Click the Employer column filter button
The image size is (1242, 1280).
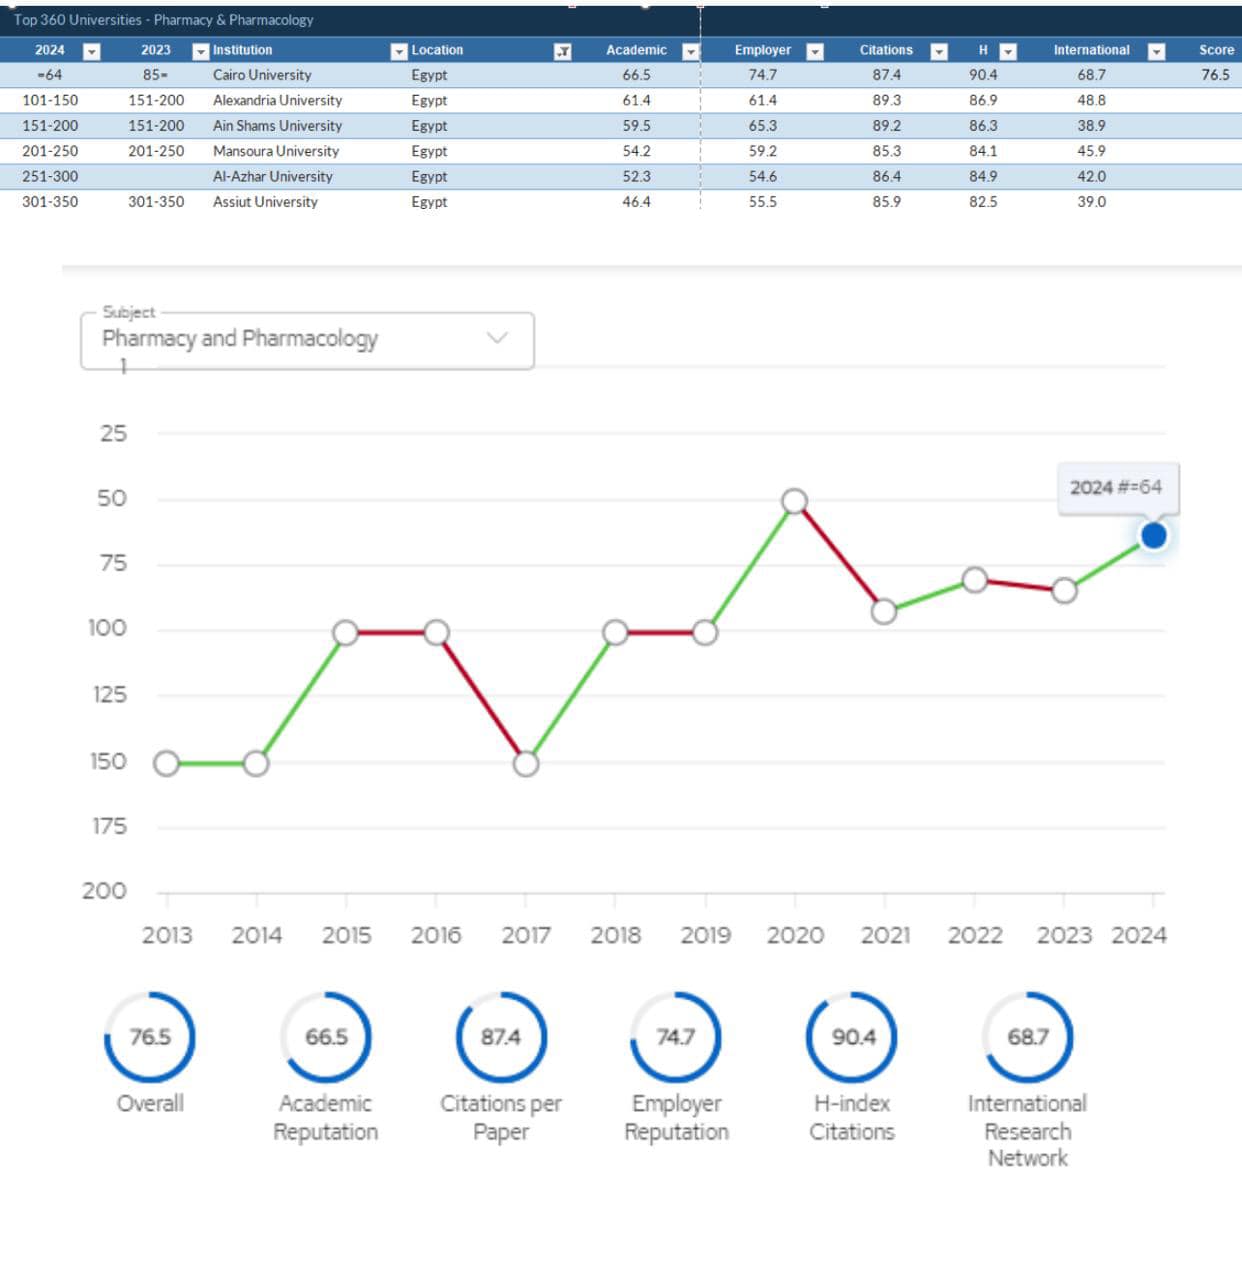tap(815, 51)
